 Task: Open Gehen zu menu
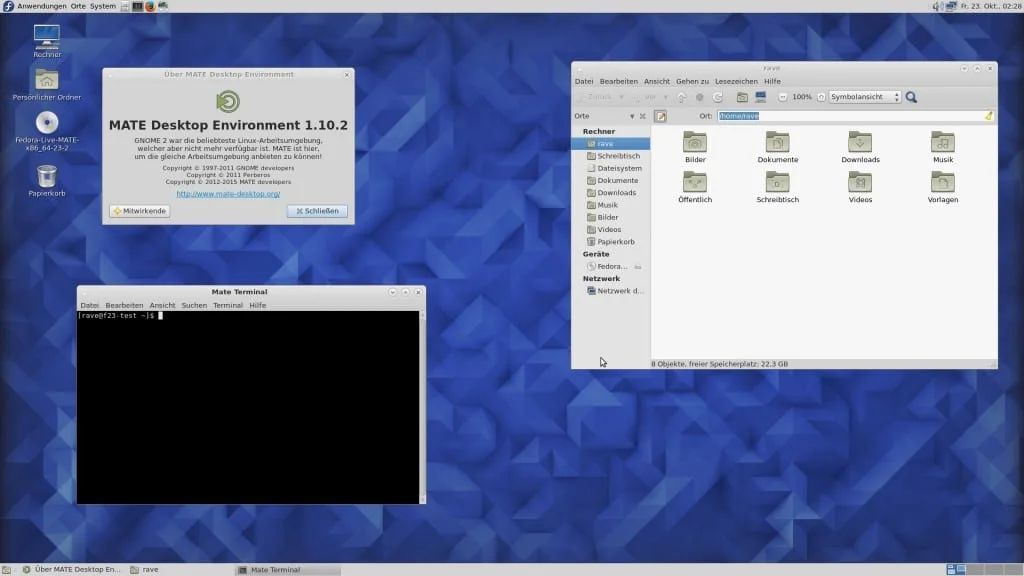pos(692,82)
